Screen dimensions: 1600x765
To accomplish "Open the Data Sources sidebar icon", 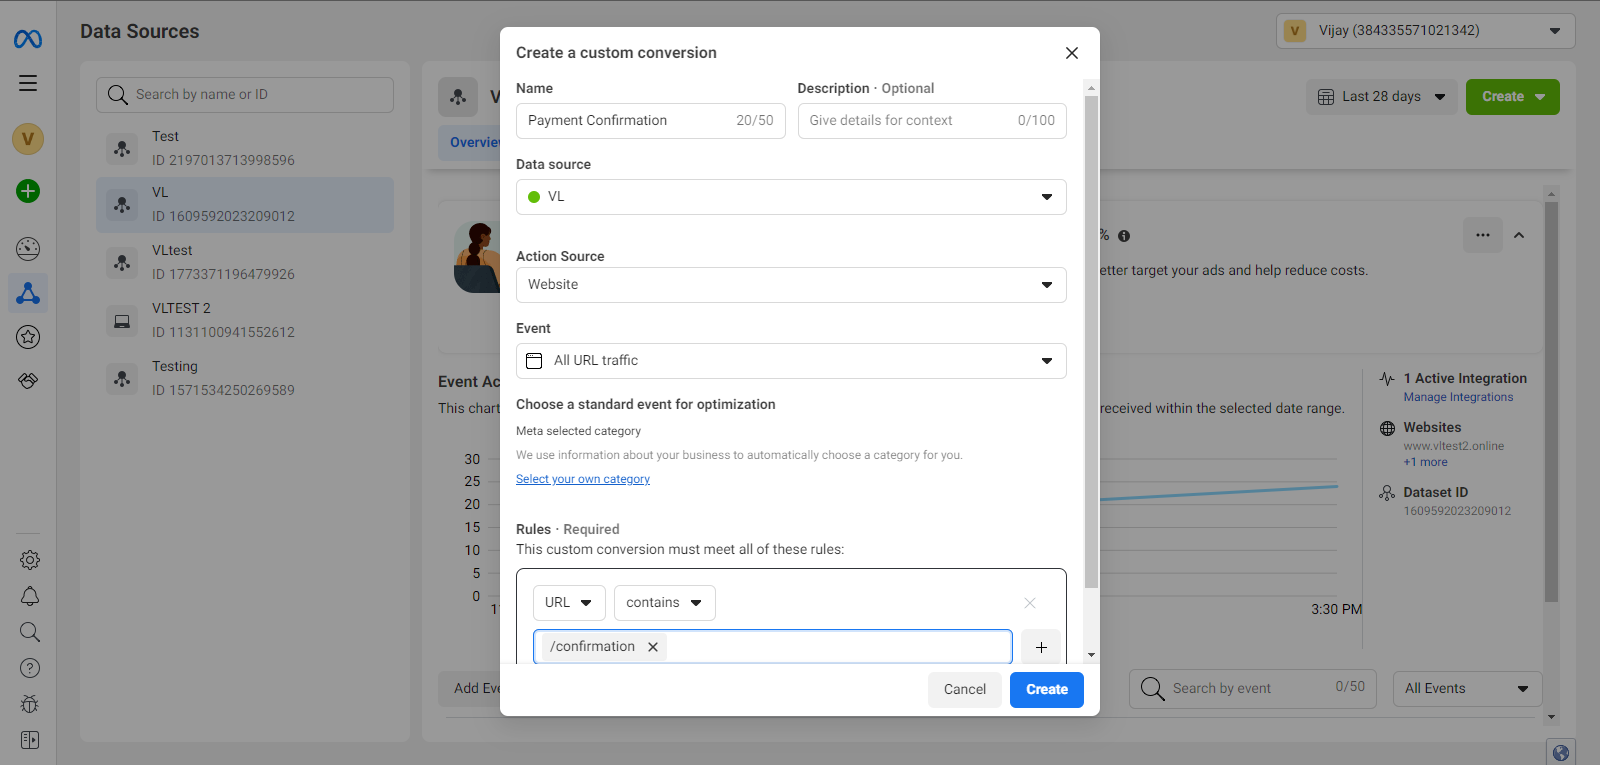I will [28, 293].
